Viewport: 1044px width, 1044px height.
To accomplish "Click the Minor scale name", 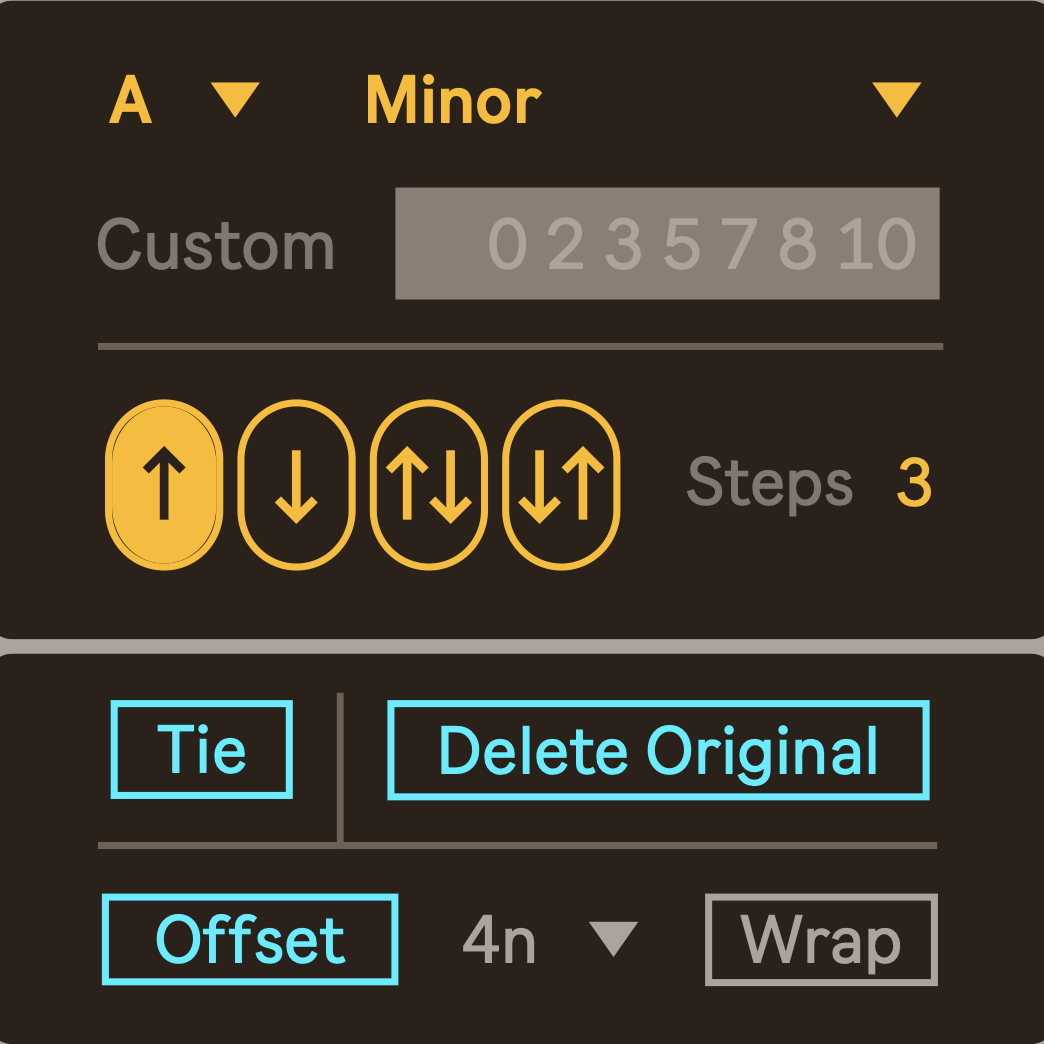I will [453, 101].
